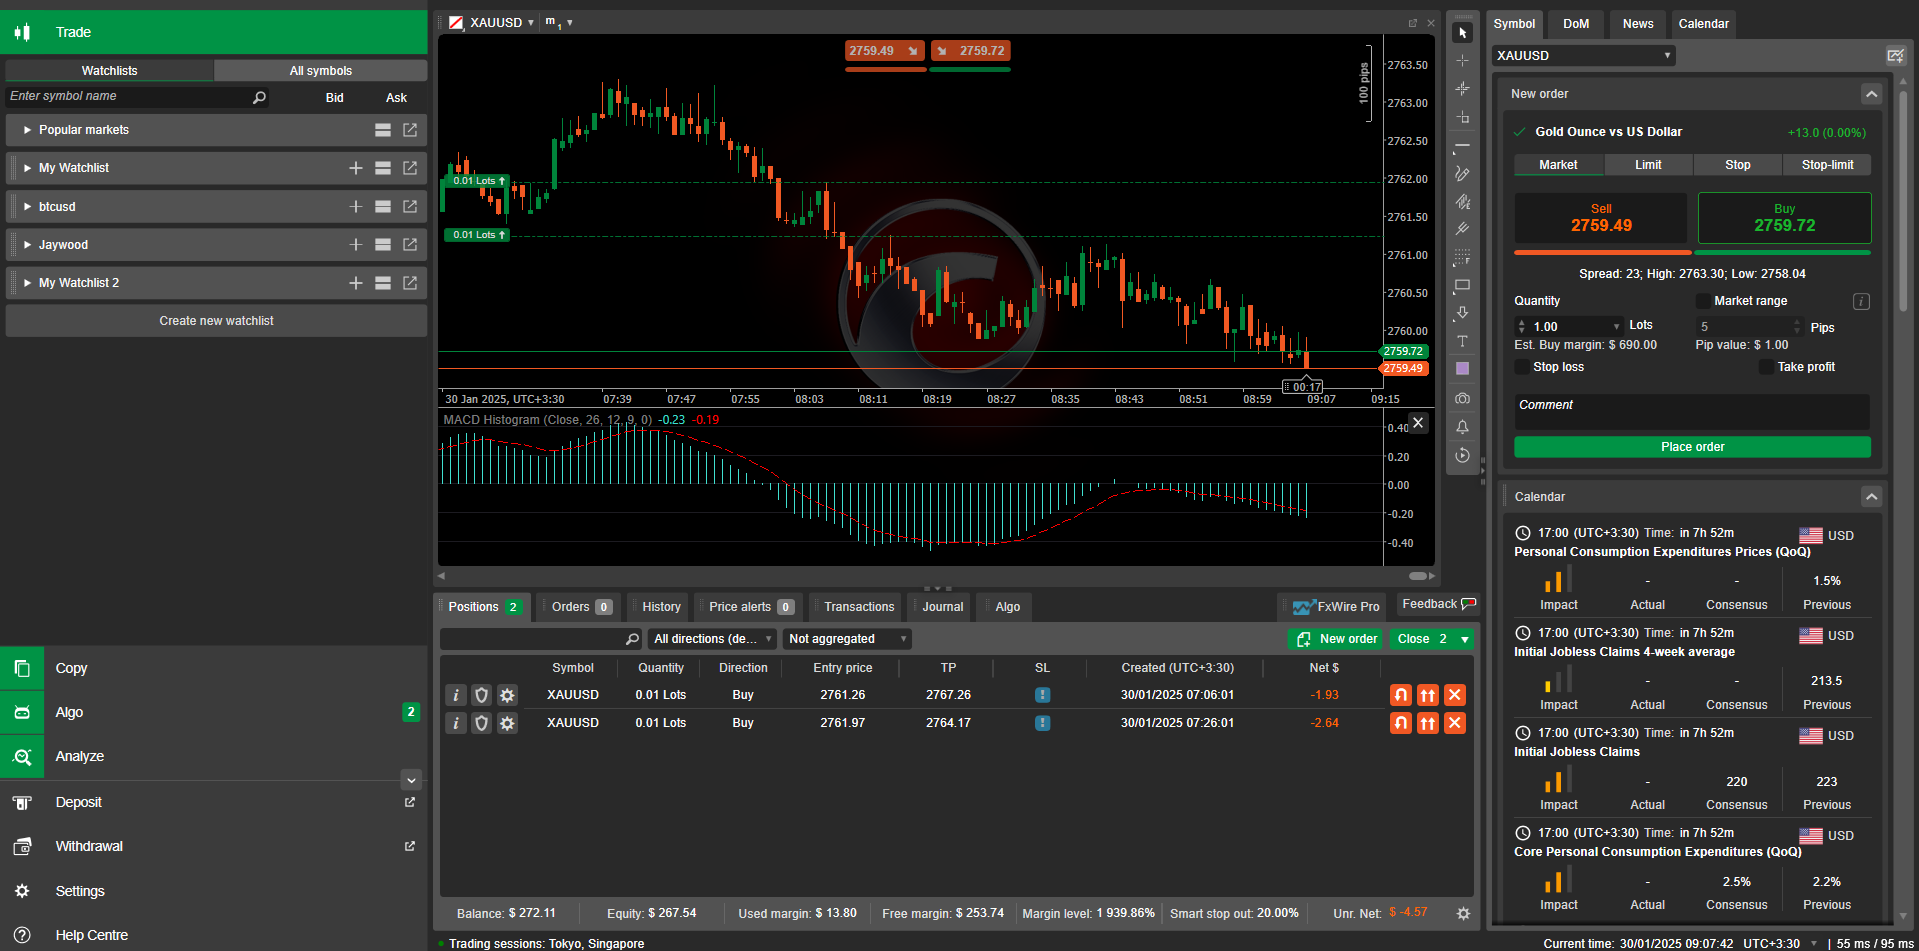This screenshot has width=1919, height=951.
Task: Expand the Popular markets watchlist
Action: click(x=28, y=130)
